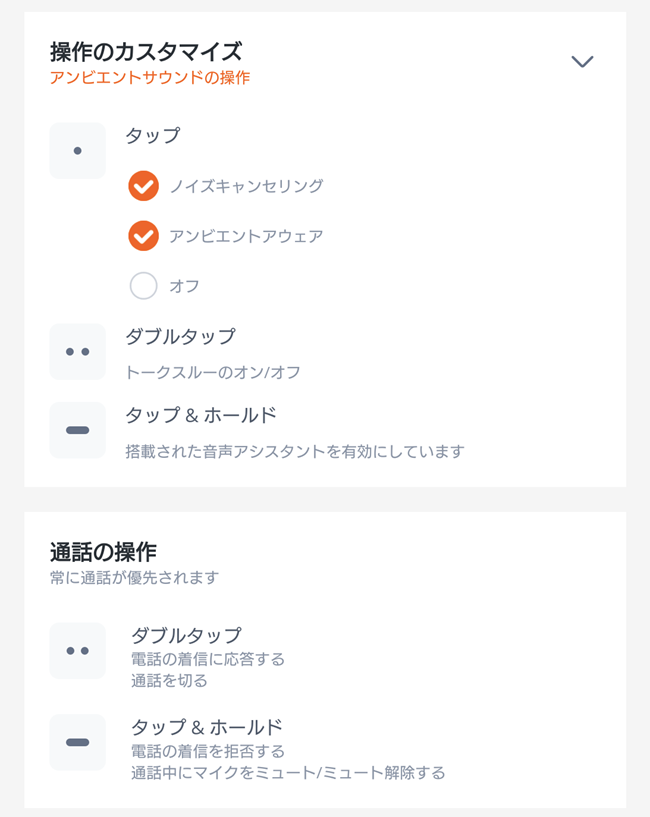Screen dimensions: 650x817
Task: Click the 通話の操作 heading
Action: 103,552
